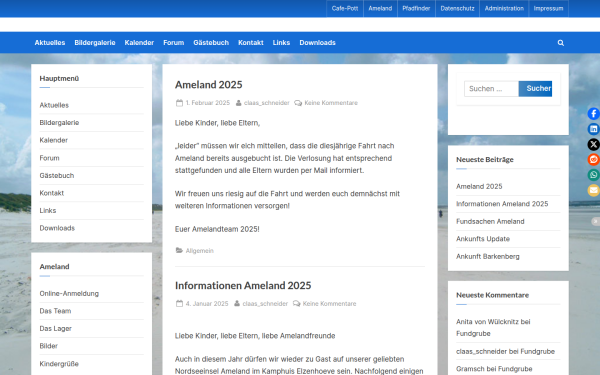Click folder icon beside Allgemein category

[179, 250]
